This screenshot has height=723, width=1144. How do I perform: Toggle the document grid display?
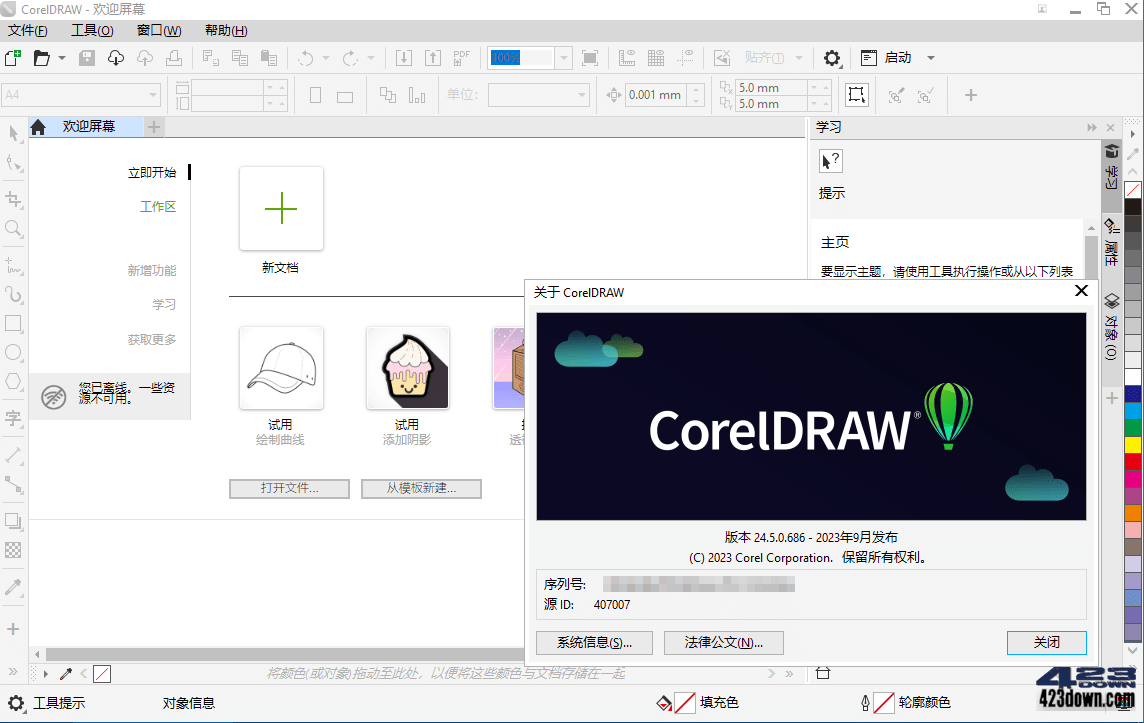pyautogui.click(x=657, y=57)
